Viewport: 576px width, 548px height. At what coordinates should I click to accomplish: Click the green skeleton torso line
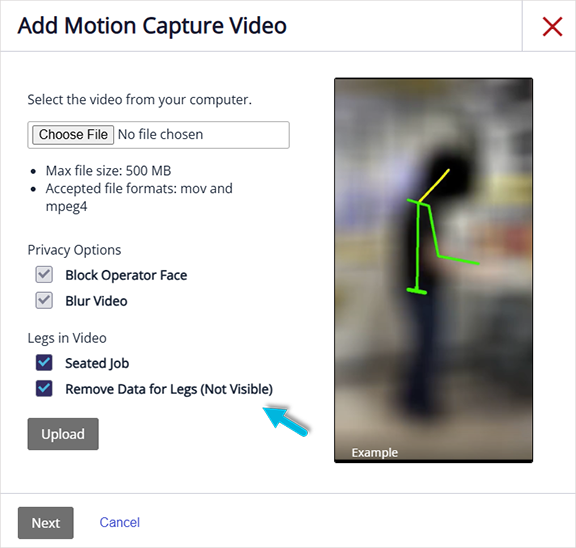pos(418,245)
